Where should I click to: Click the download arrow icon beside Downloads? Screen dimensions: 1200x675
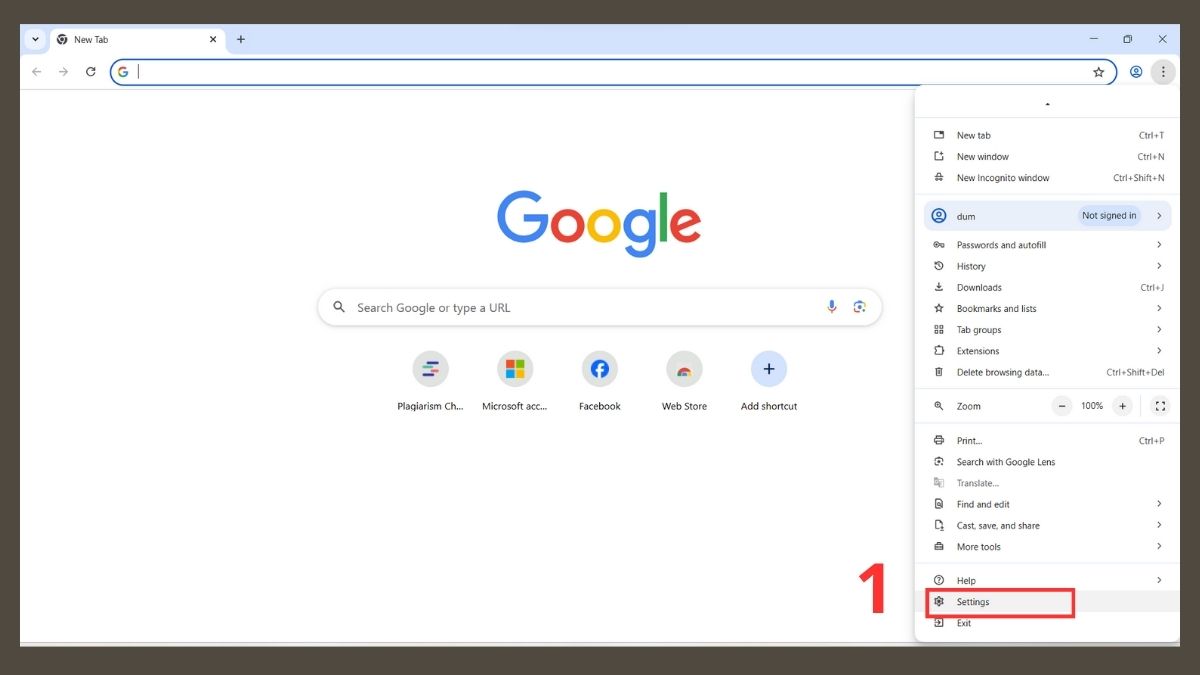939,287
